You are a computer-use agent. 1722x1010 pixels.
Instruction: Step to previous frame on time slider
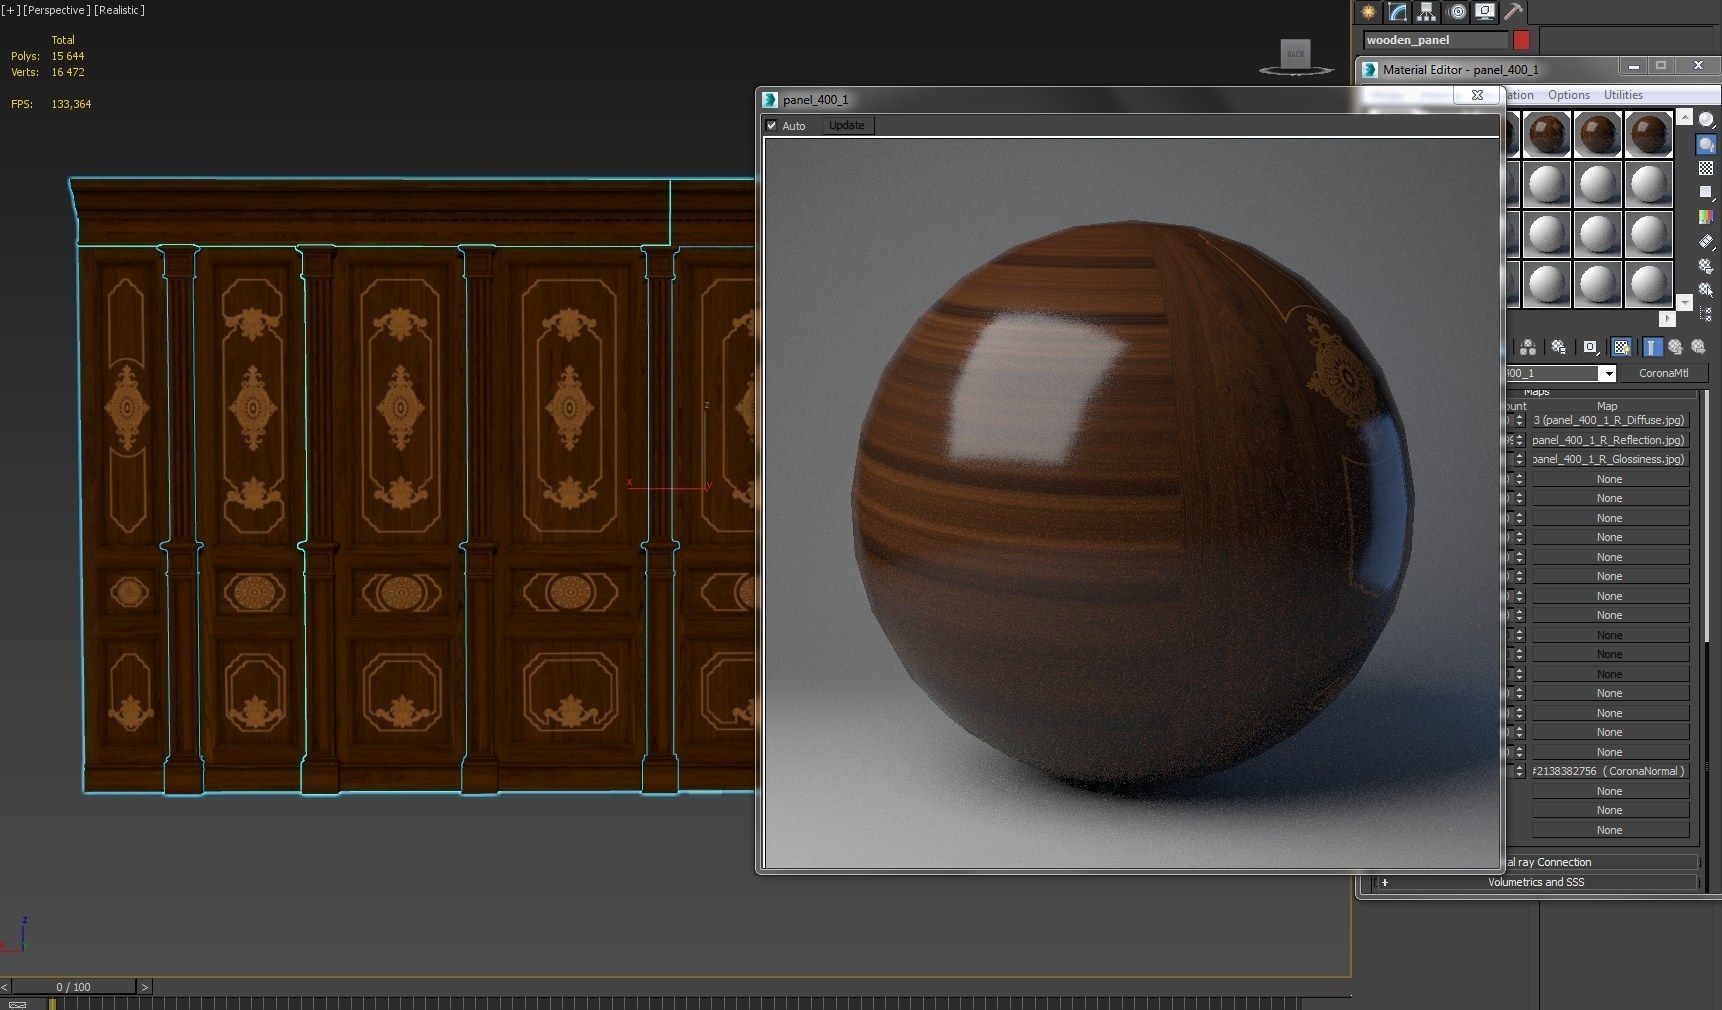pyautogui.click(x=5, y=987)
